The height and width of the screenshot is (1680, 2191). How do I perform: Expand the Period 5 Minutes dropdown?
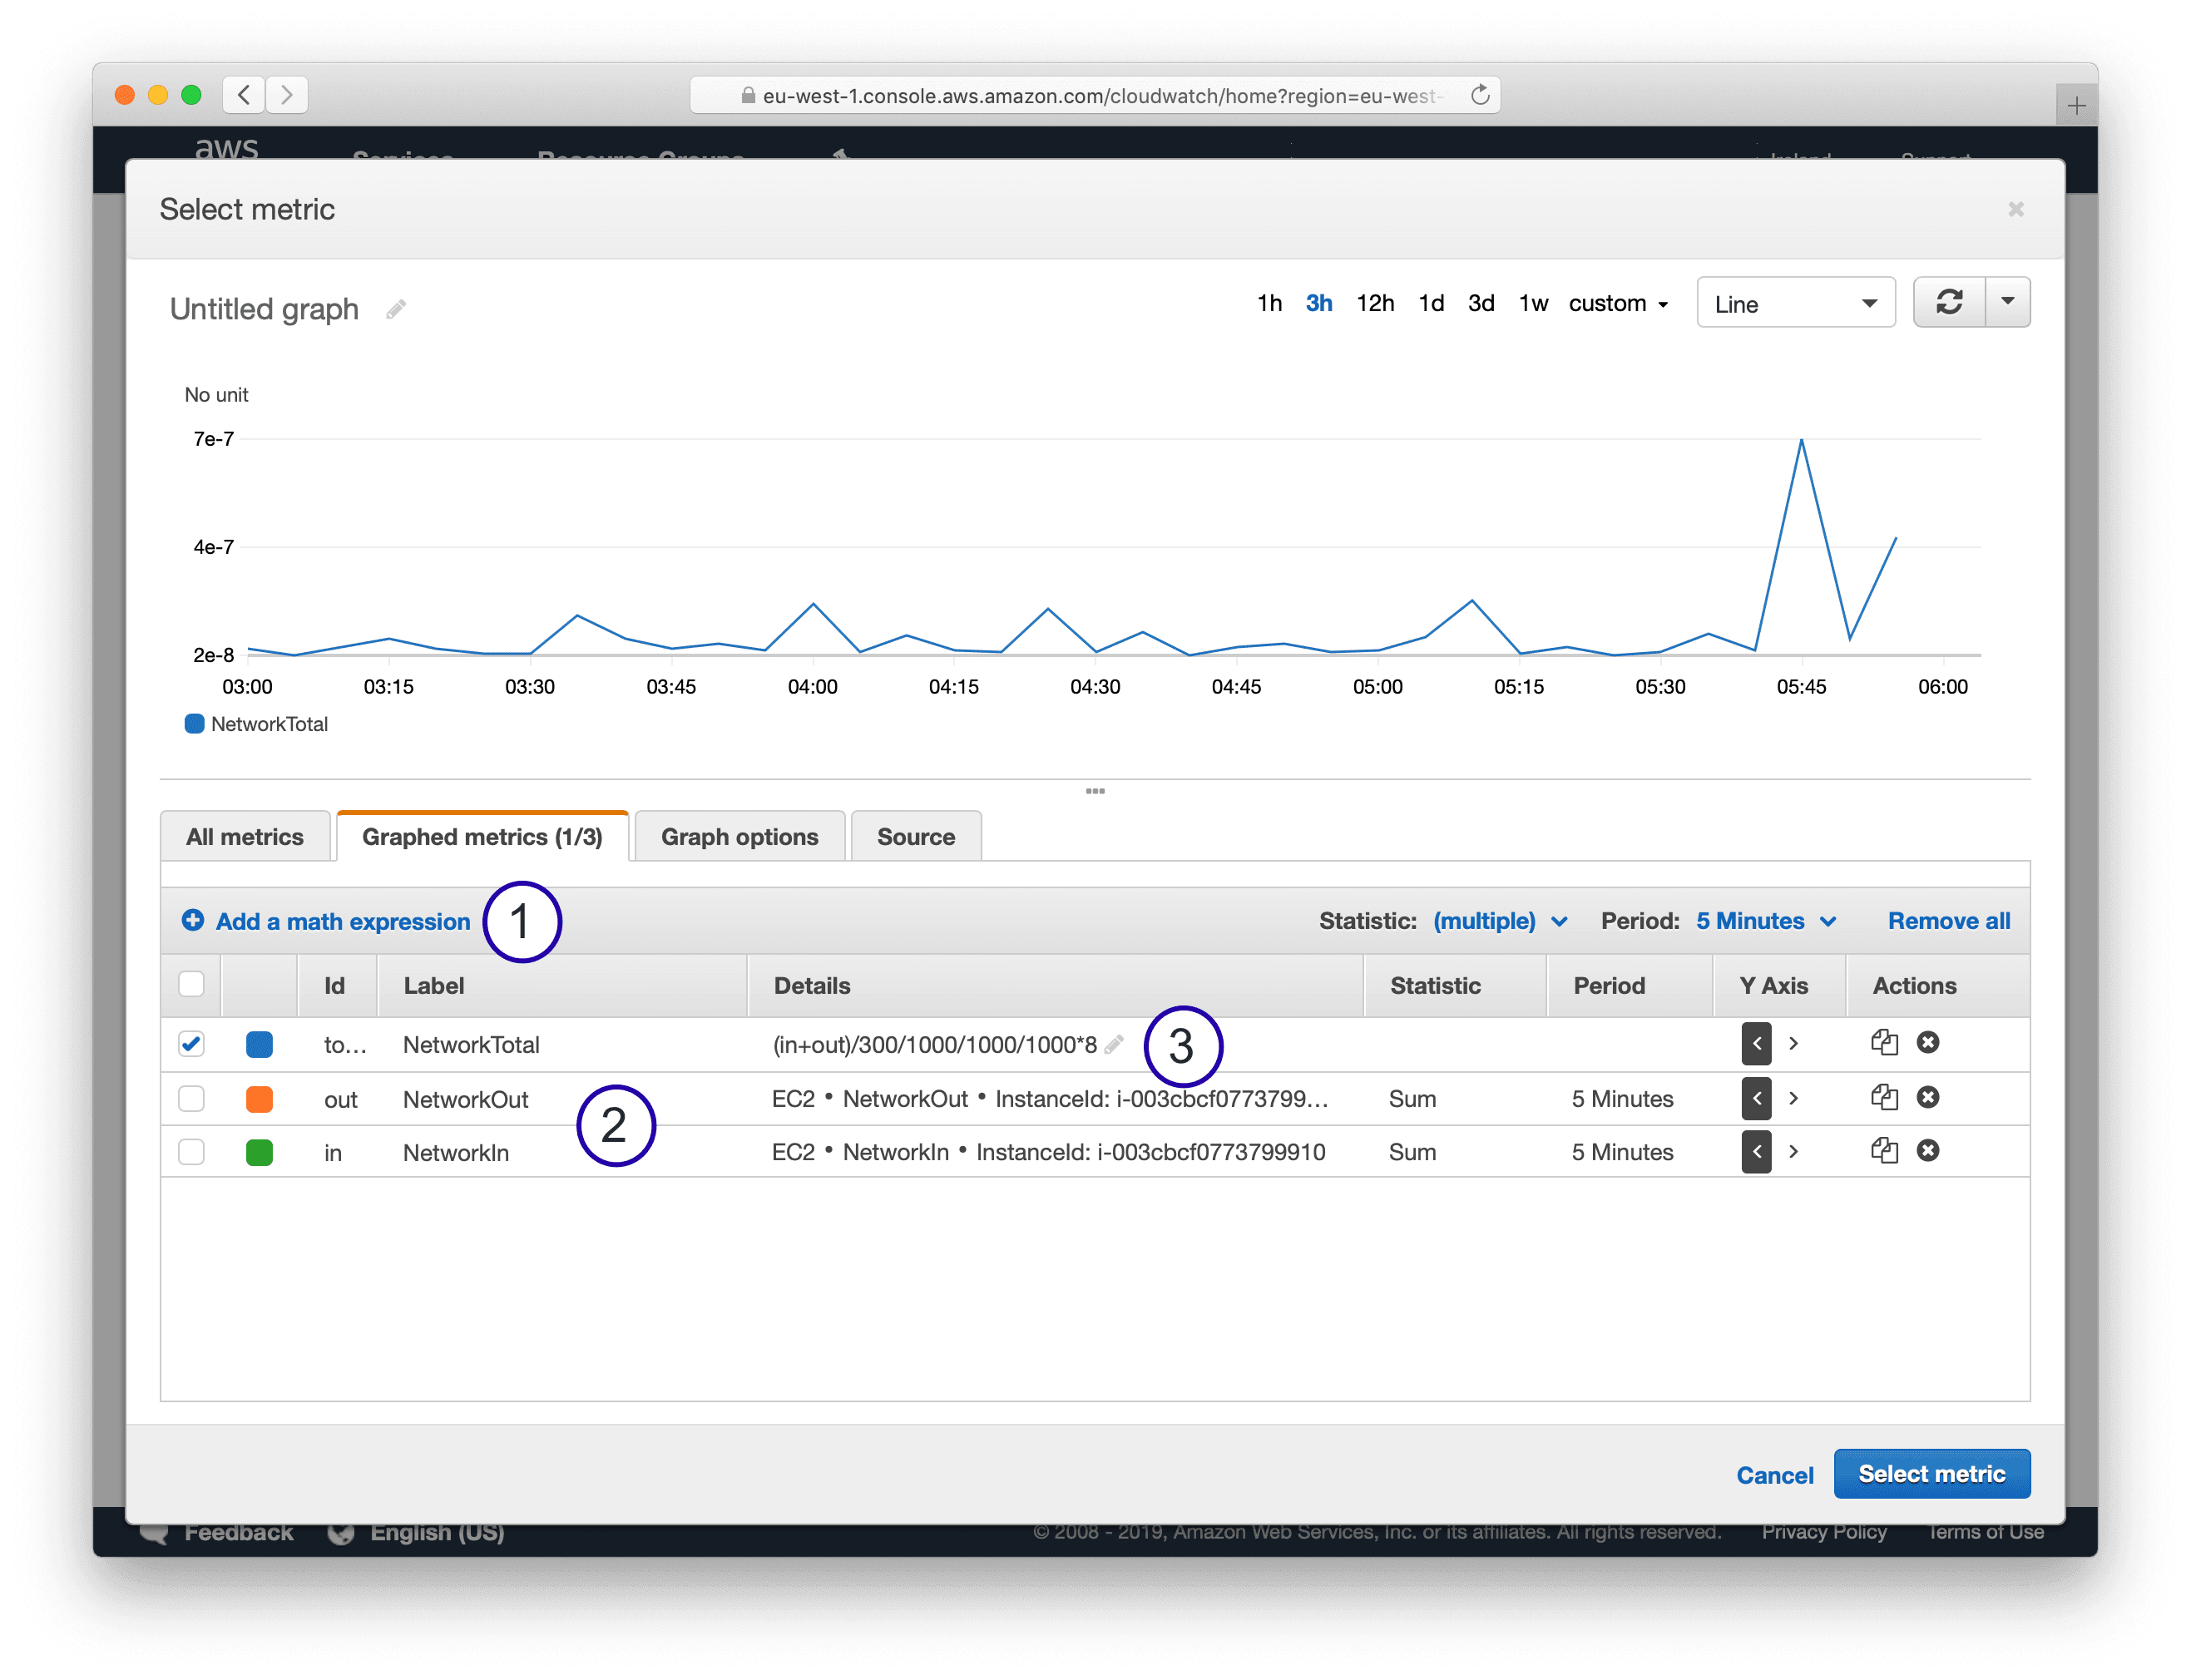(1766, 921)
